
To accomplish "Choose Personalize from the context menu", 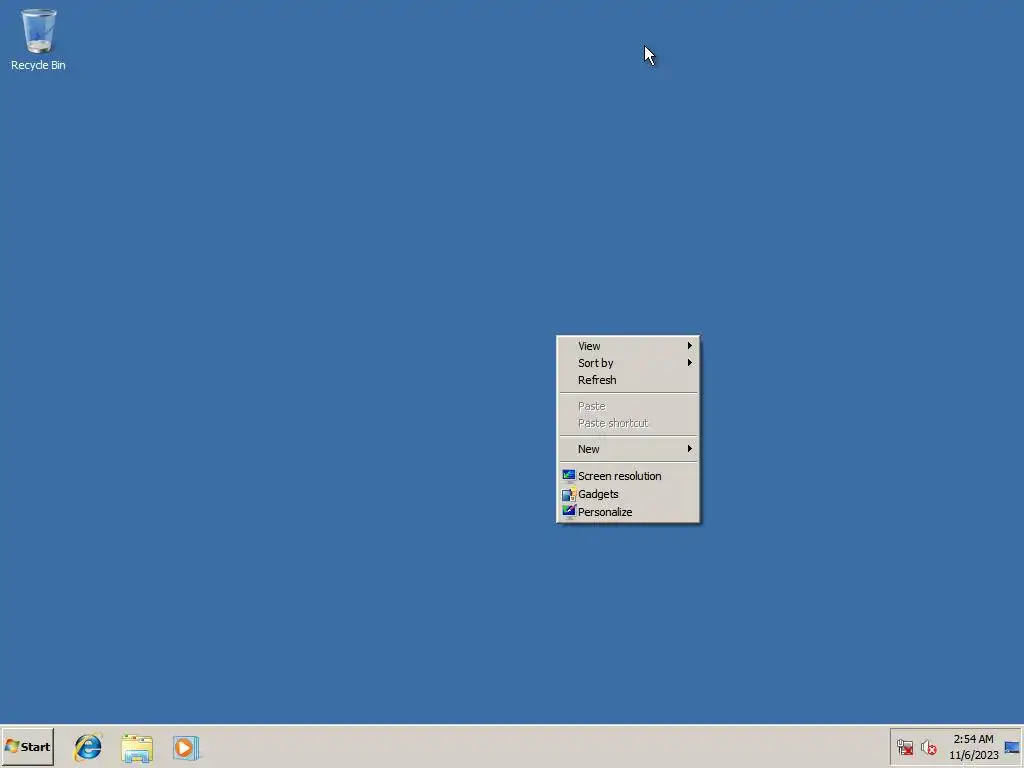I will (628, 512).
